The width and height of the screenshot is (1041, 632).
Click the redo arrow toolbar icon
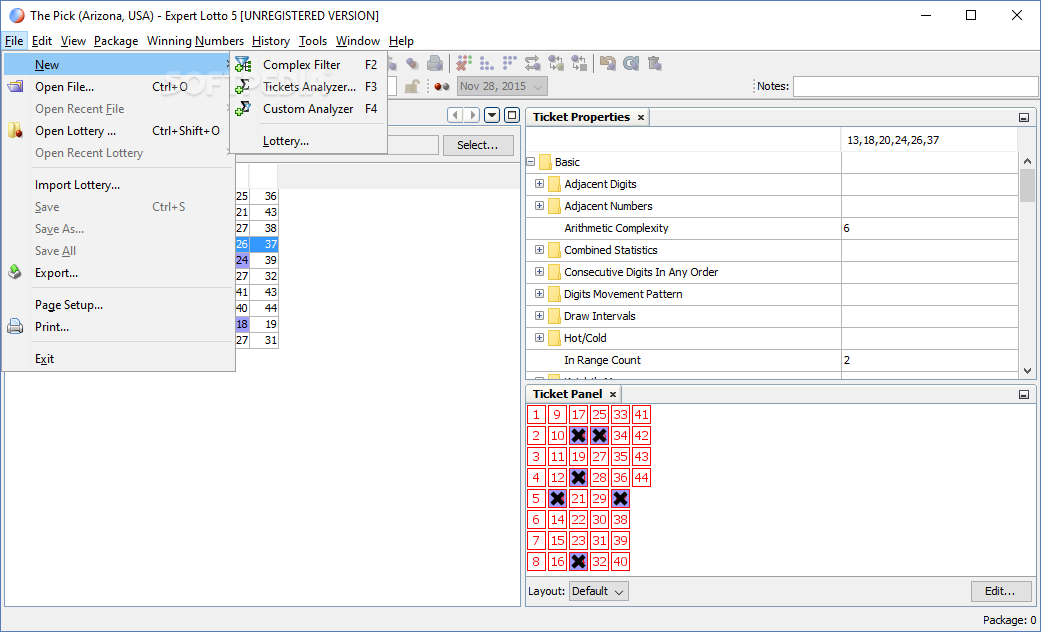coord(631,64)
